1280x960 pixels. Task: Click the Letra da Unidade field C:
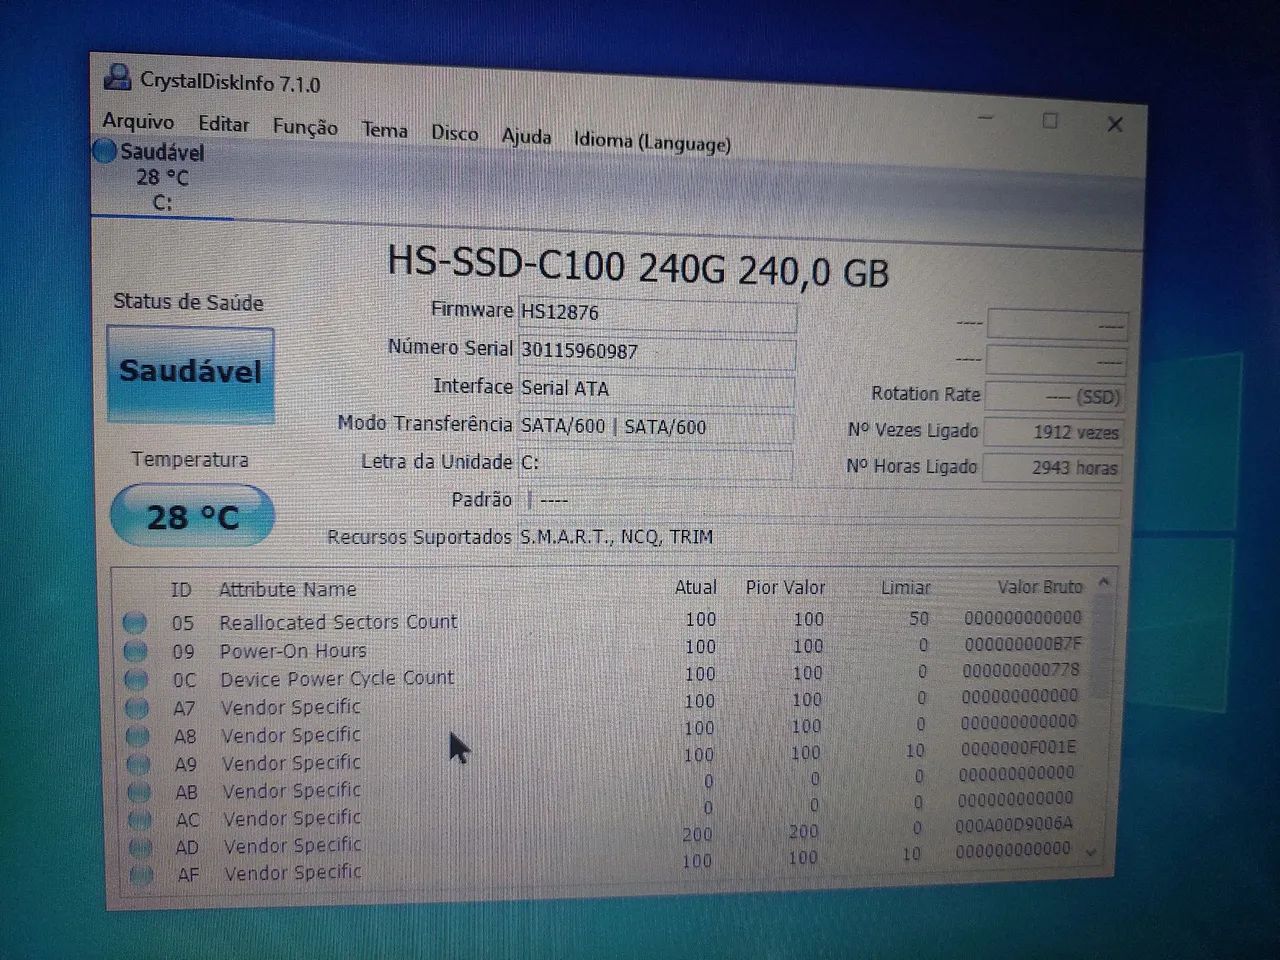coord(655,463)
